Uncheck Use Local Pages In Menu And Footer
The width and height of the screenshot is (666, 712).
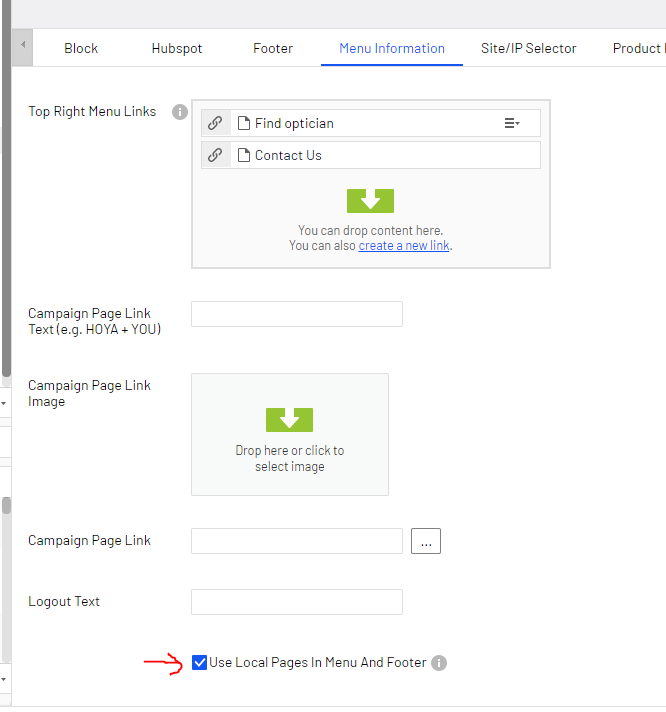[200, 663]
